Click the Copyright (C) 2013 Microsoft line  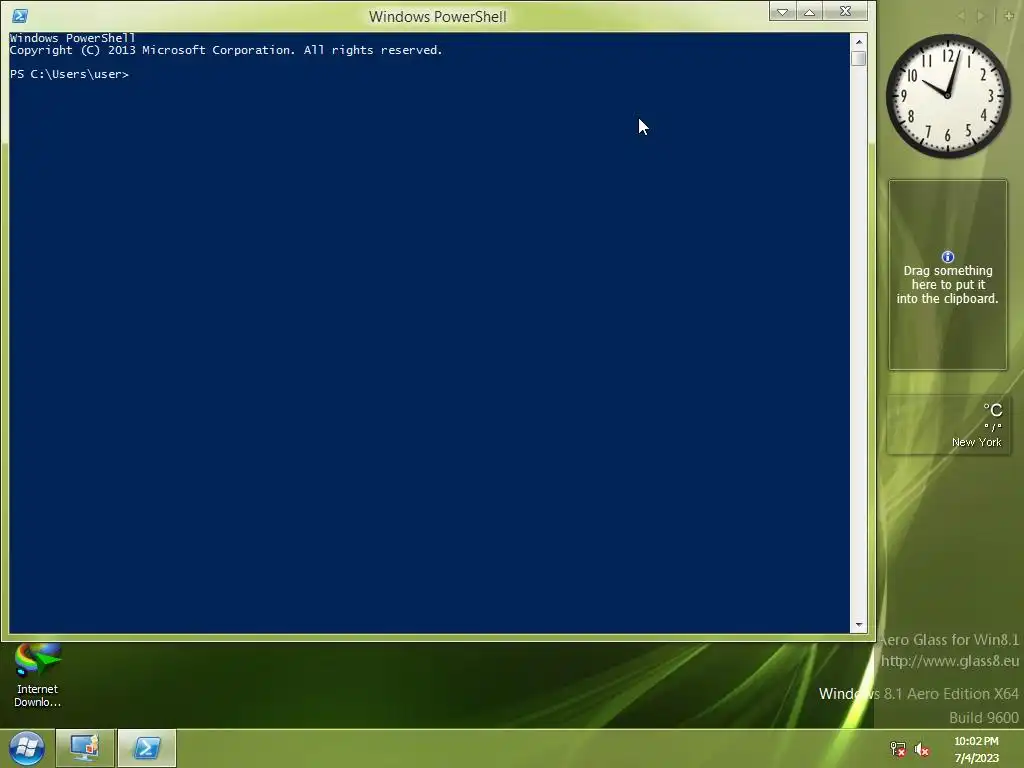coord(226,50)
